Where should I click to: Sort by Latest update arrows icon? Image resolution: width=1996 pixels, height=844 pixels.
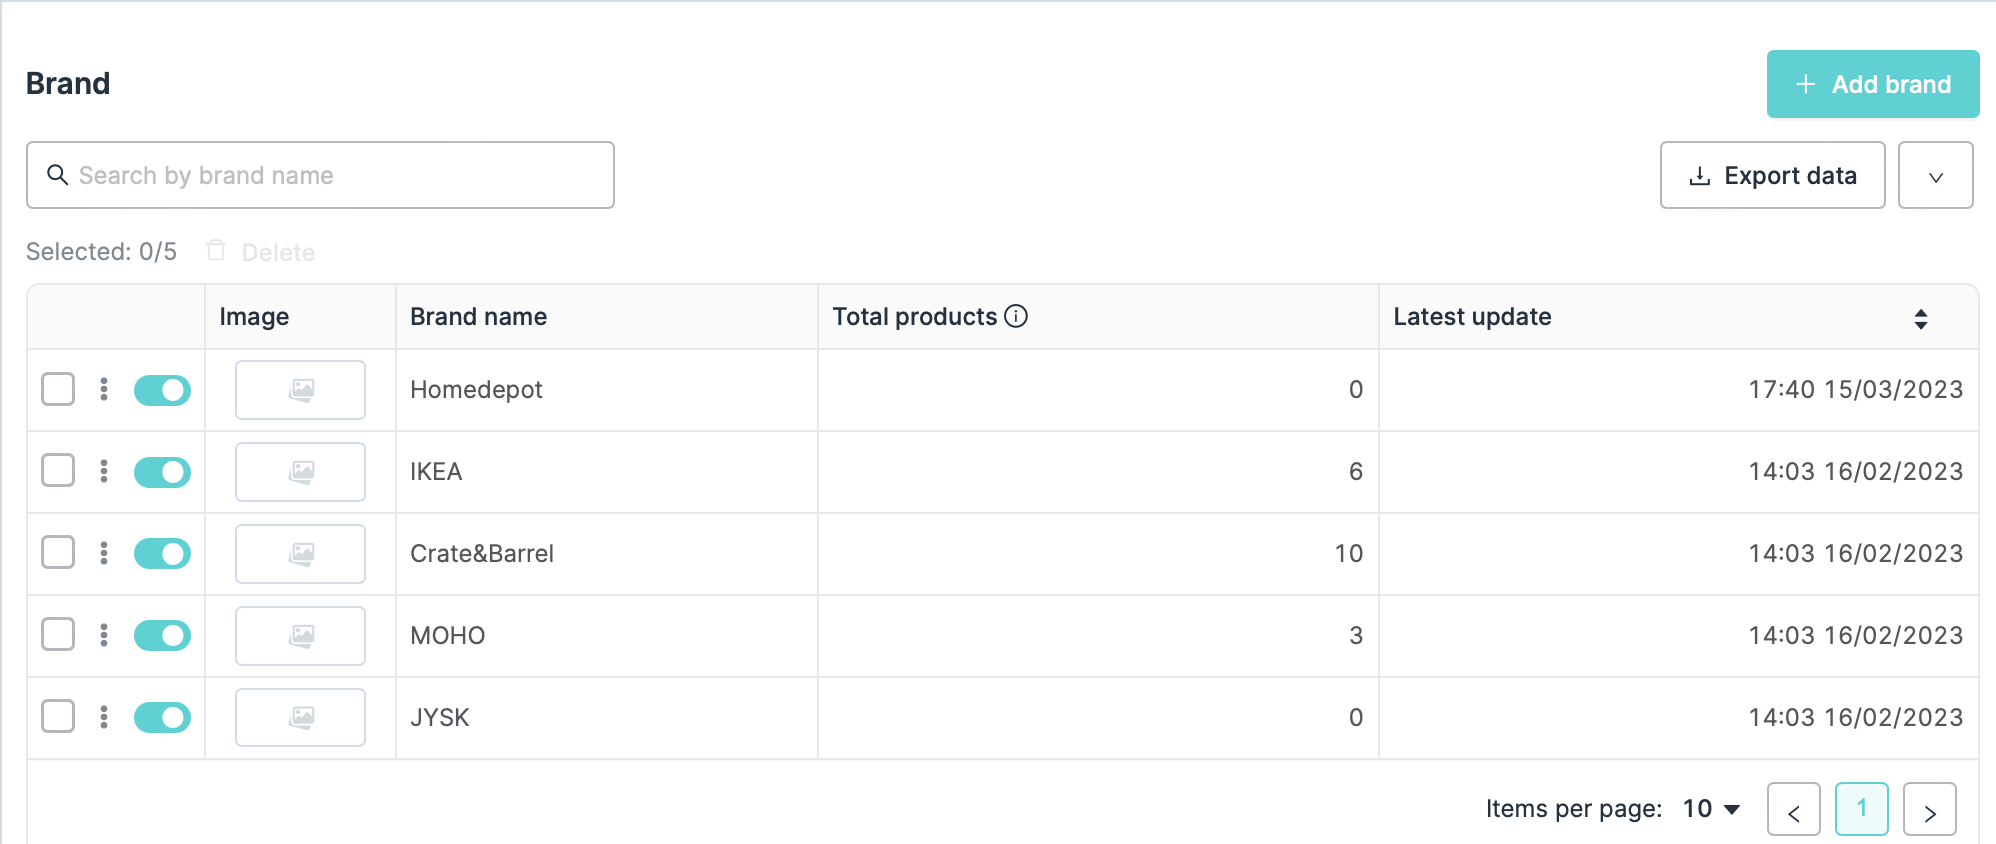click(x=1920, y=318)
